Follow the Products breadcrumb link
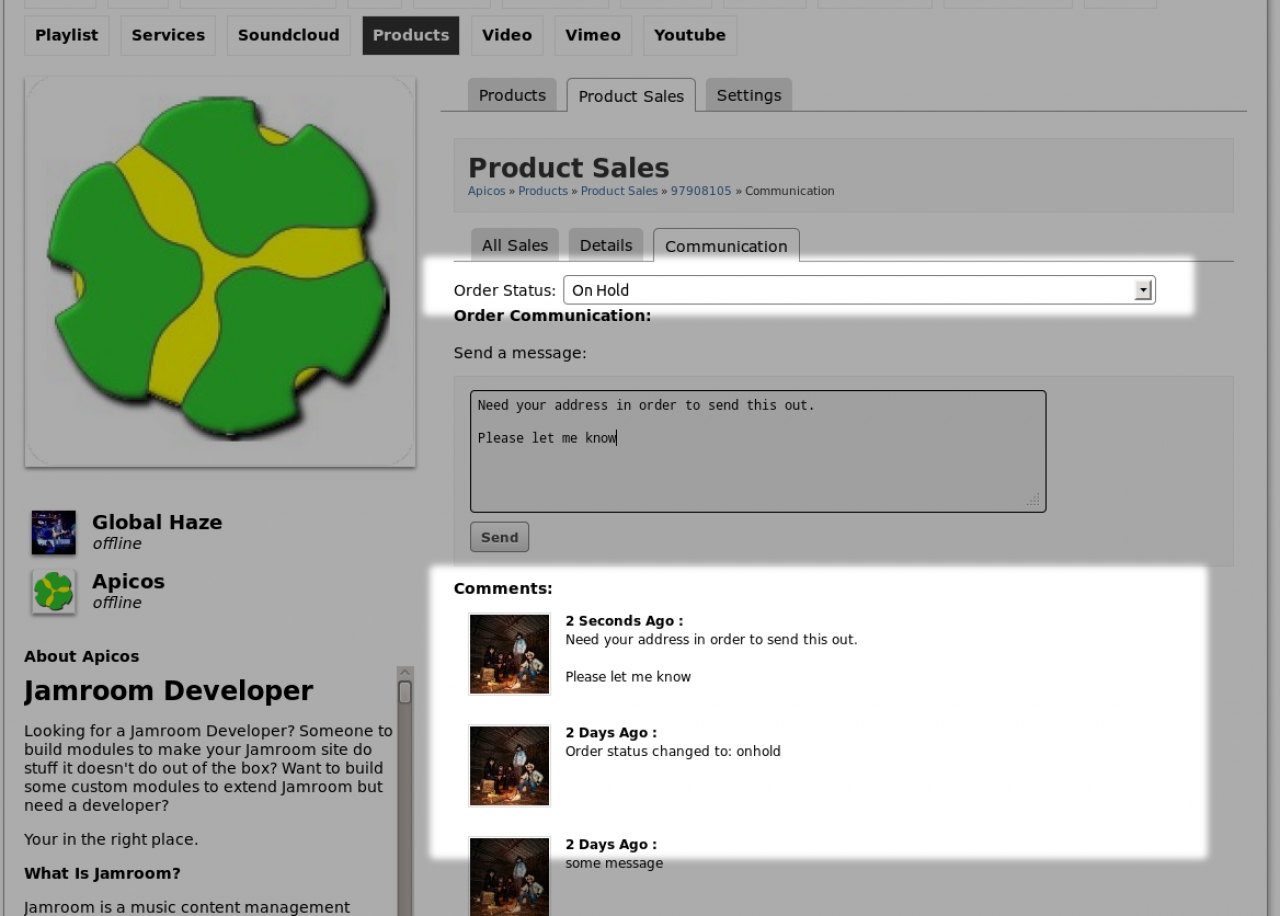The width and height of the screenshot is (1280, 916). point(543,191)
